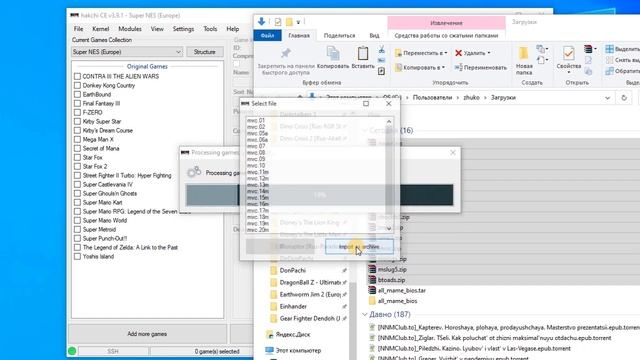This screenshot has height=360, width=640.
Task: Click the Copy icon in Explorer ribbon
Action: [x=333, y=53]
